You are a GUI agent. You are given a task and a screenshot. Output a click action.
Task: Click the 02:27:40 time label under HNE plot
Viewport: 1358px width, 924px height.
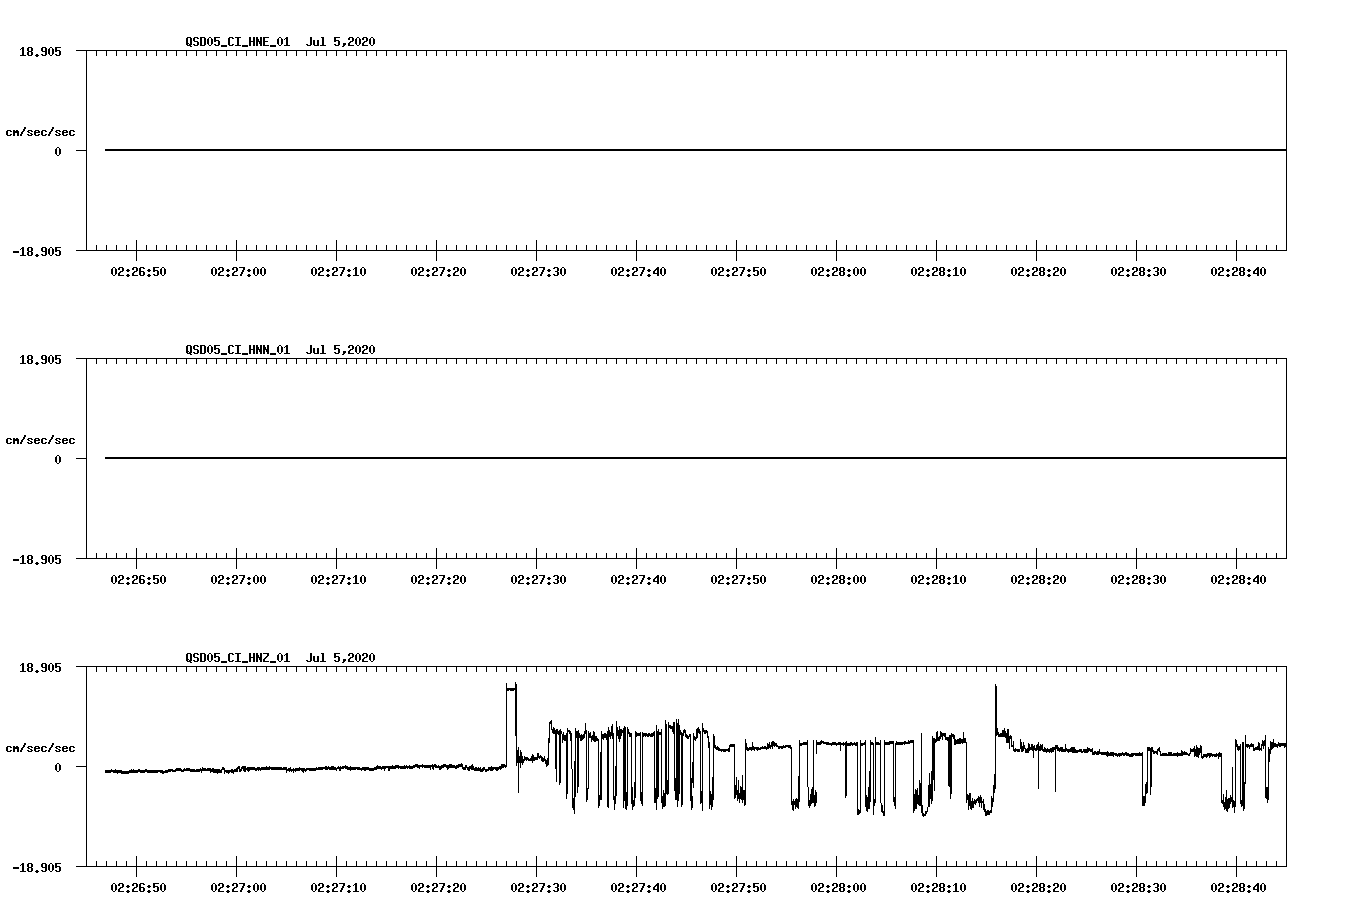pyautogui.click(x=638, y=272)
